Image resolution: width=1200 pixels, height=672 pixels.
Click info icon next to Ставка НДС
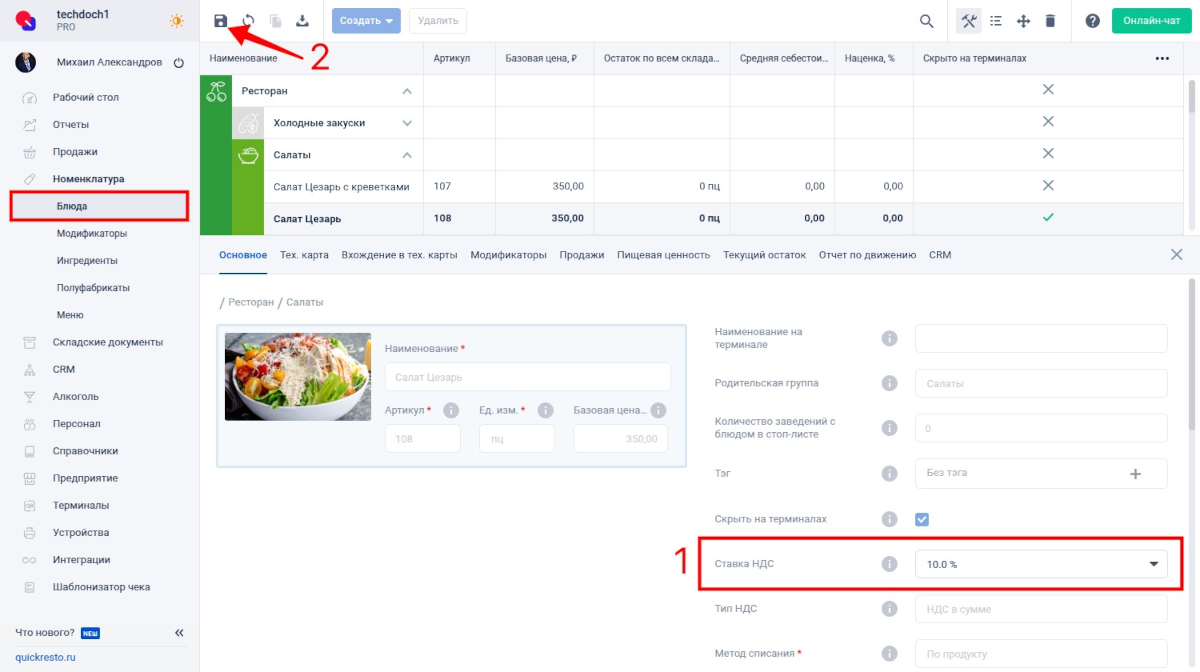point(889,564)
